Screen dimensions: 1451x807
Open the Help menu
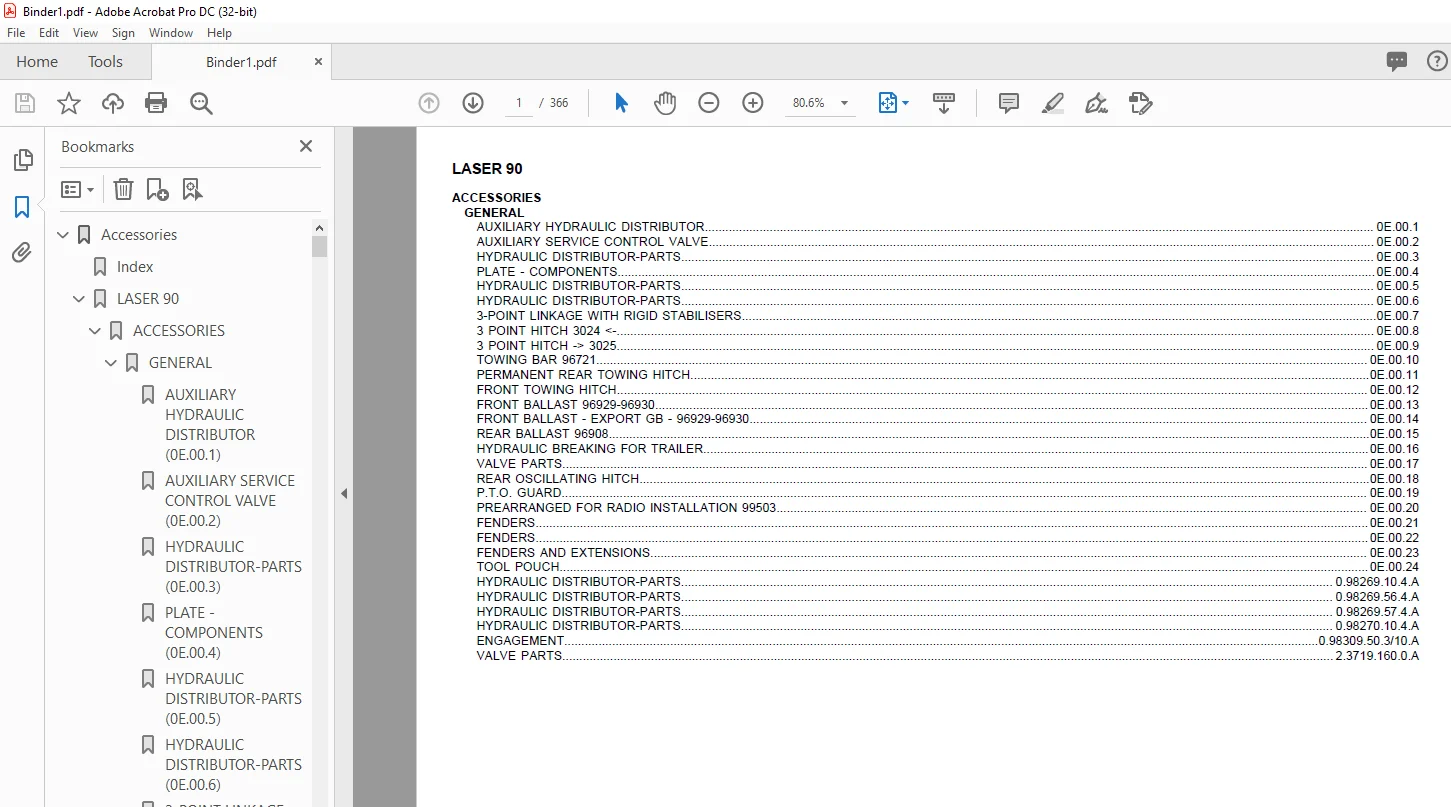pos(219,33)
